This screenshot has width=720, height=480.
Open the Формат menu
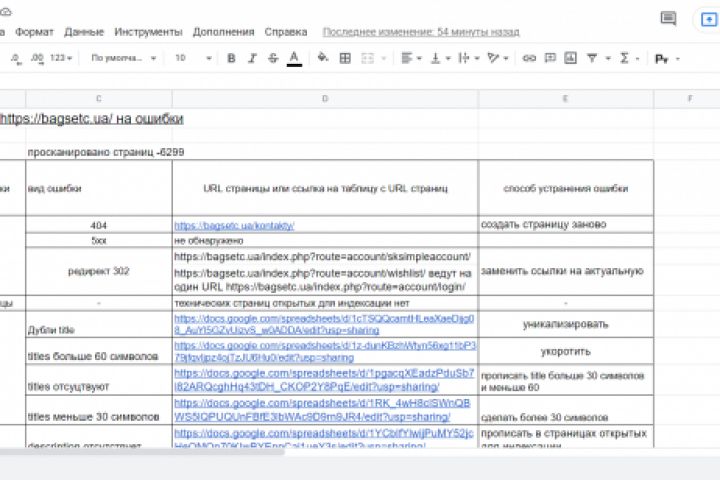tap(34, 32)
